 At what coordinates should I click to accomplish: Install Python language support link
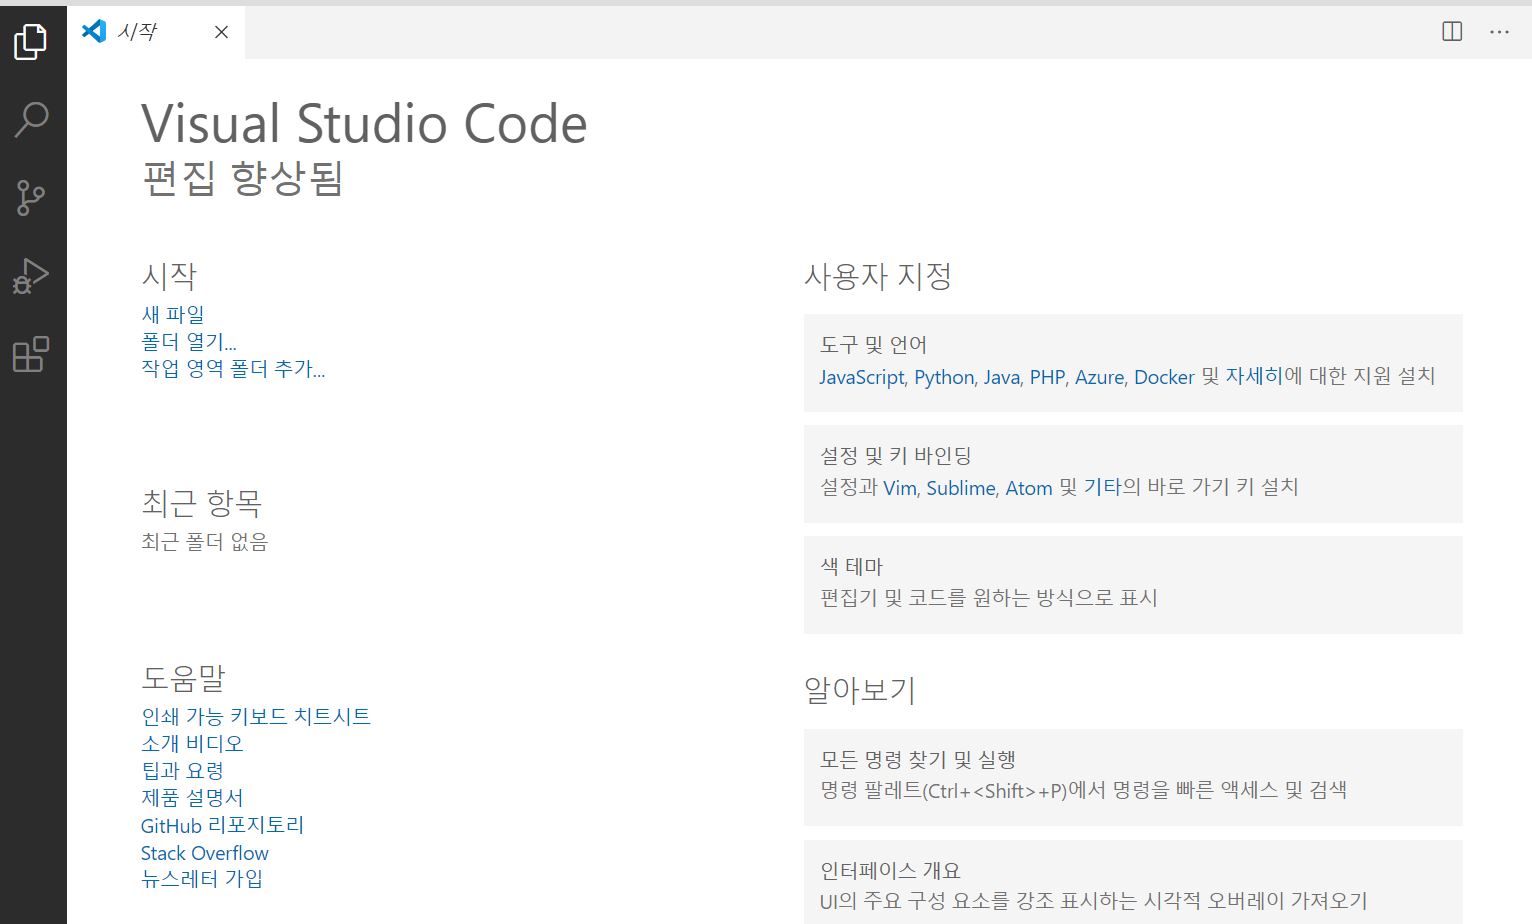[944, 377]
